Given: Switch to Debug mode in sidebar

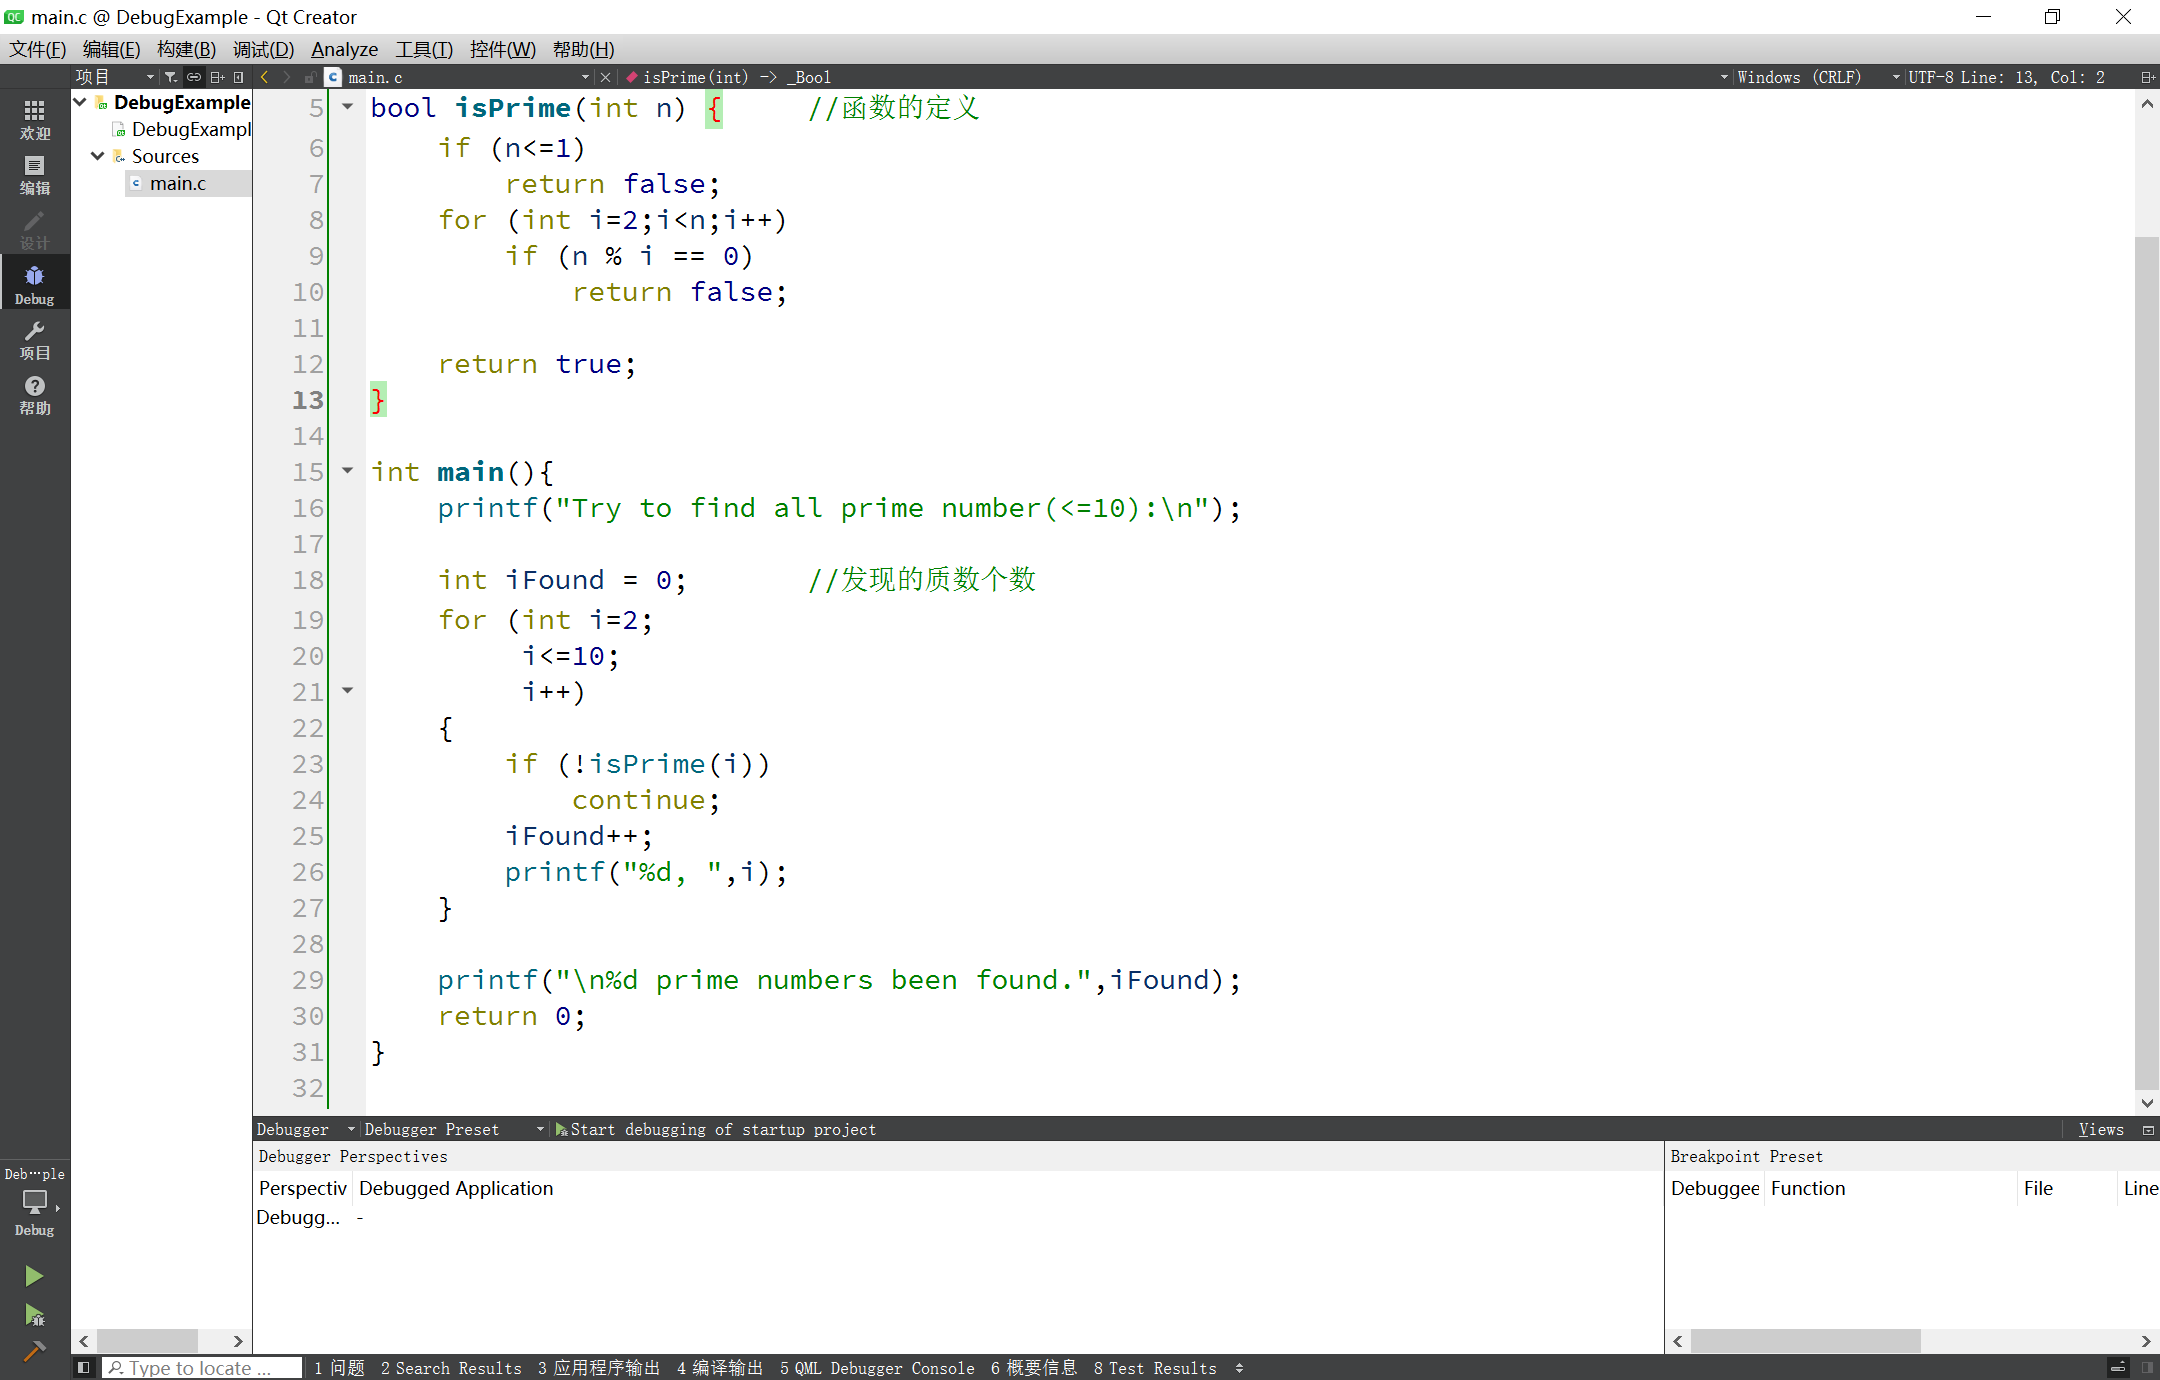Looking at the screenshot, I should (x=34, y=284).
